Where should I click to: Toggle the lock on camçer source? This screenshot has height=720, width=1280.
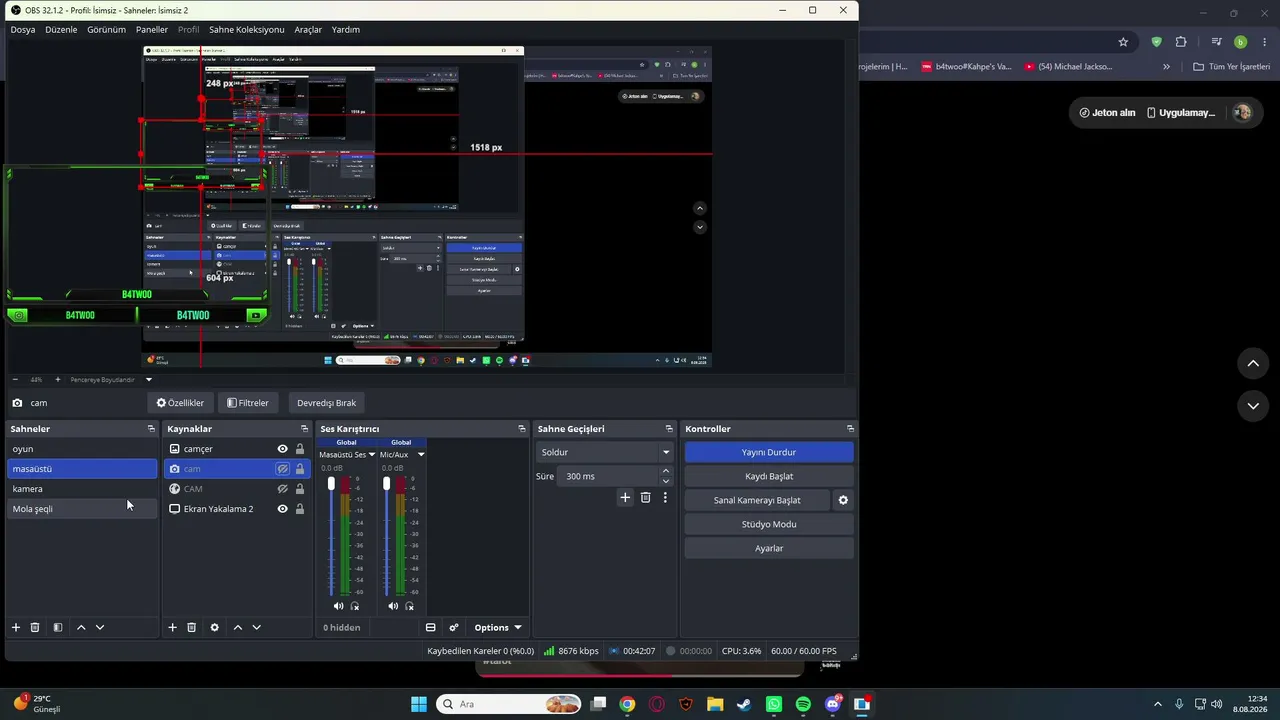(x=299, y=449)
